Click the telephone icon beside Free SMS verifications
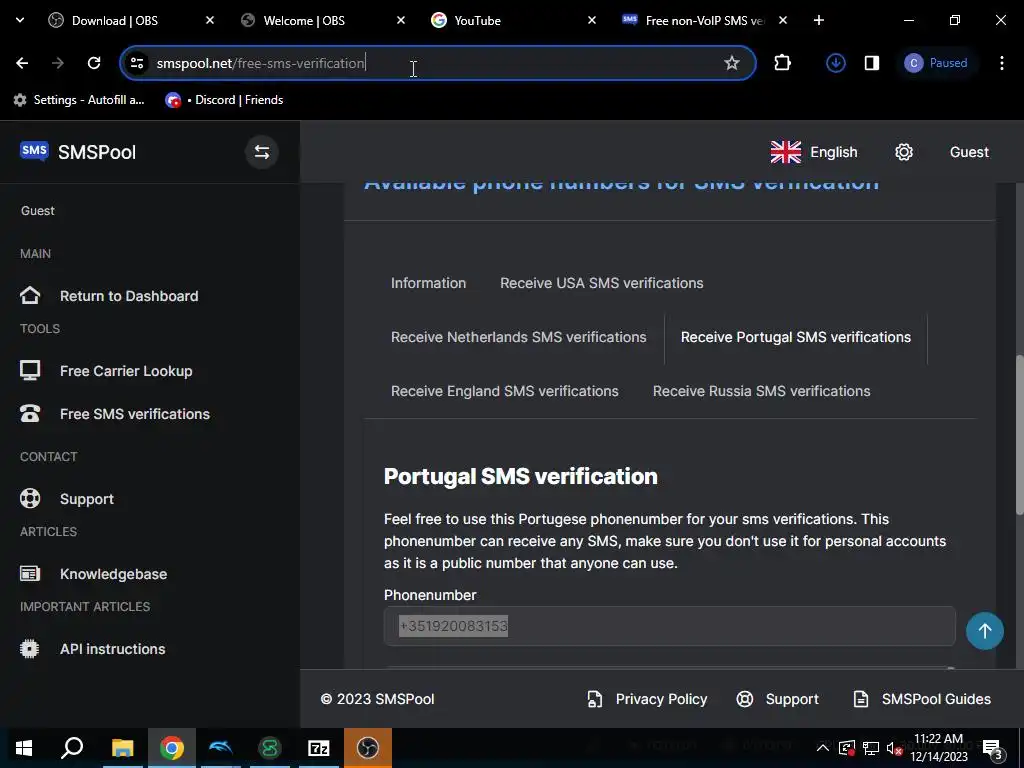 30,413
